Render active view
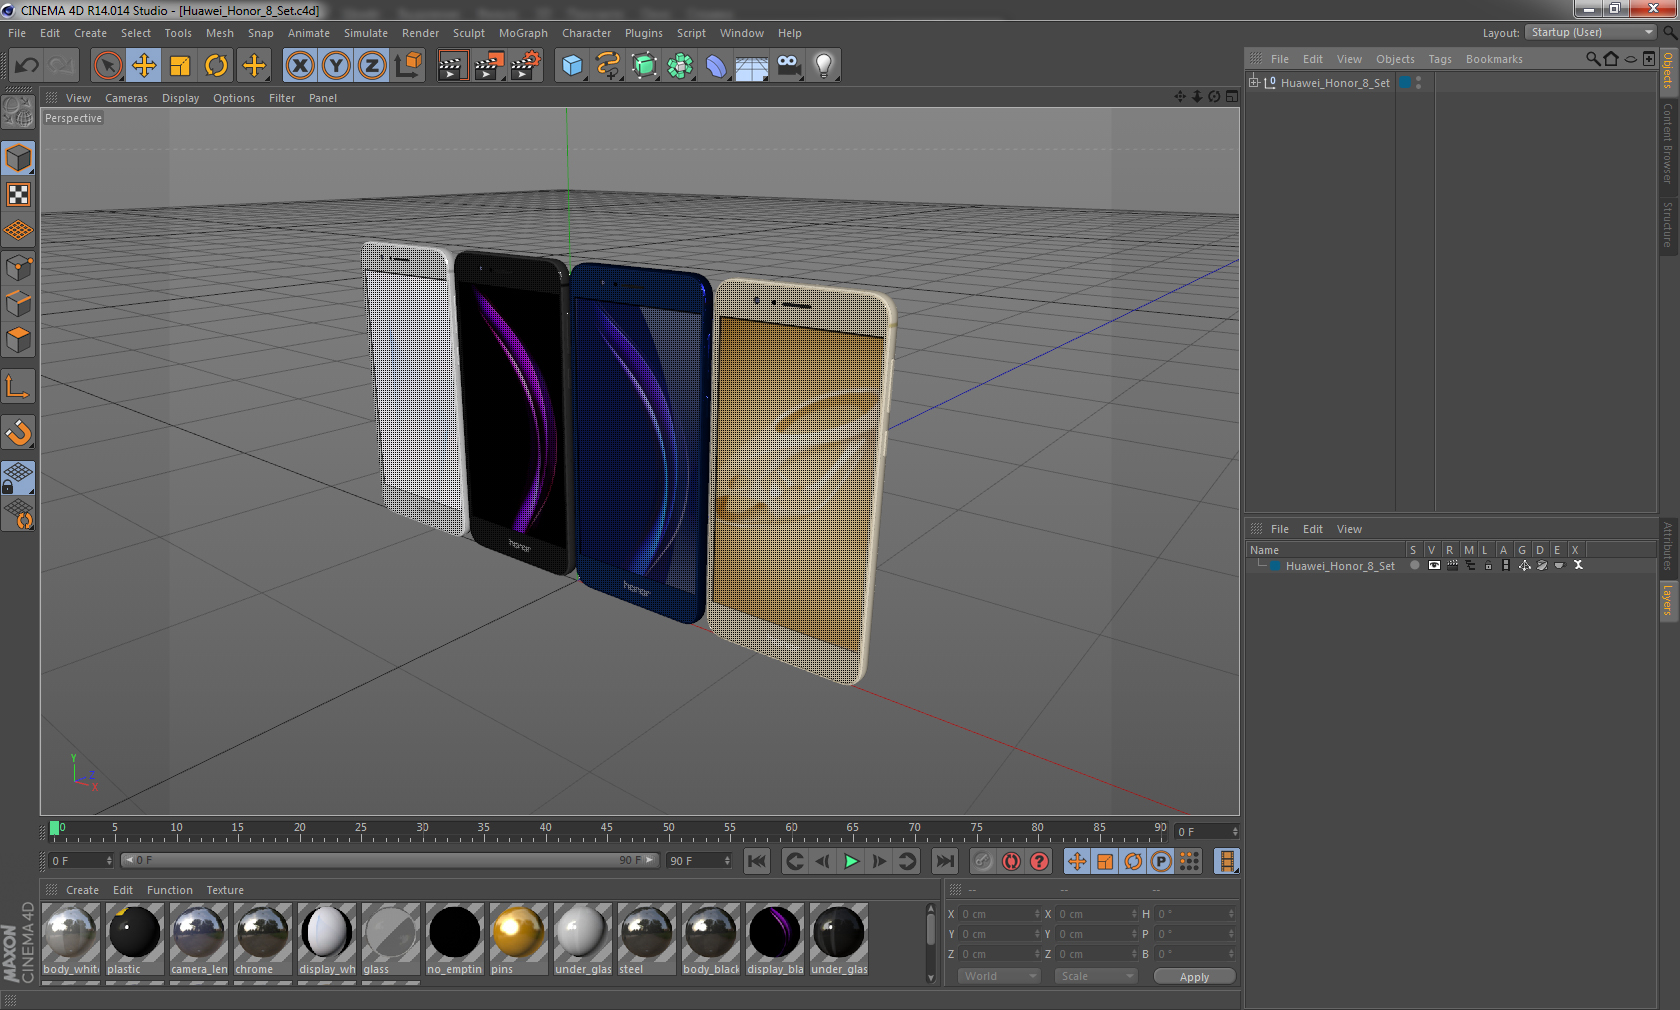 452,66
